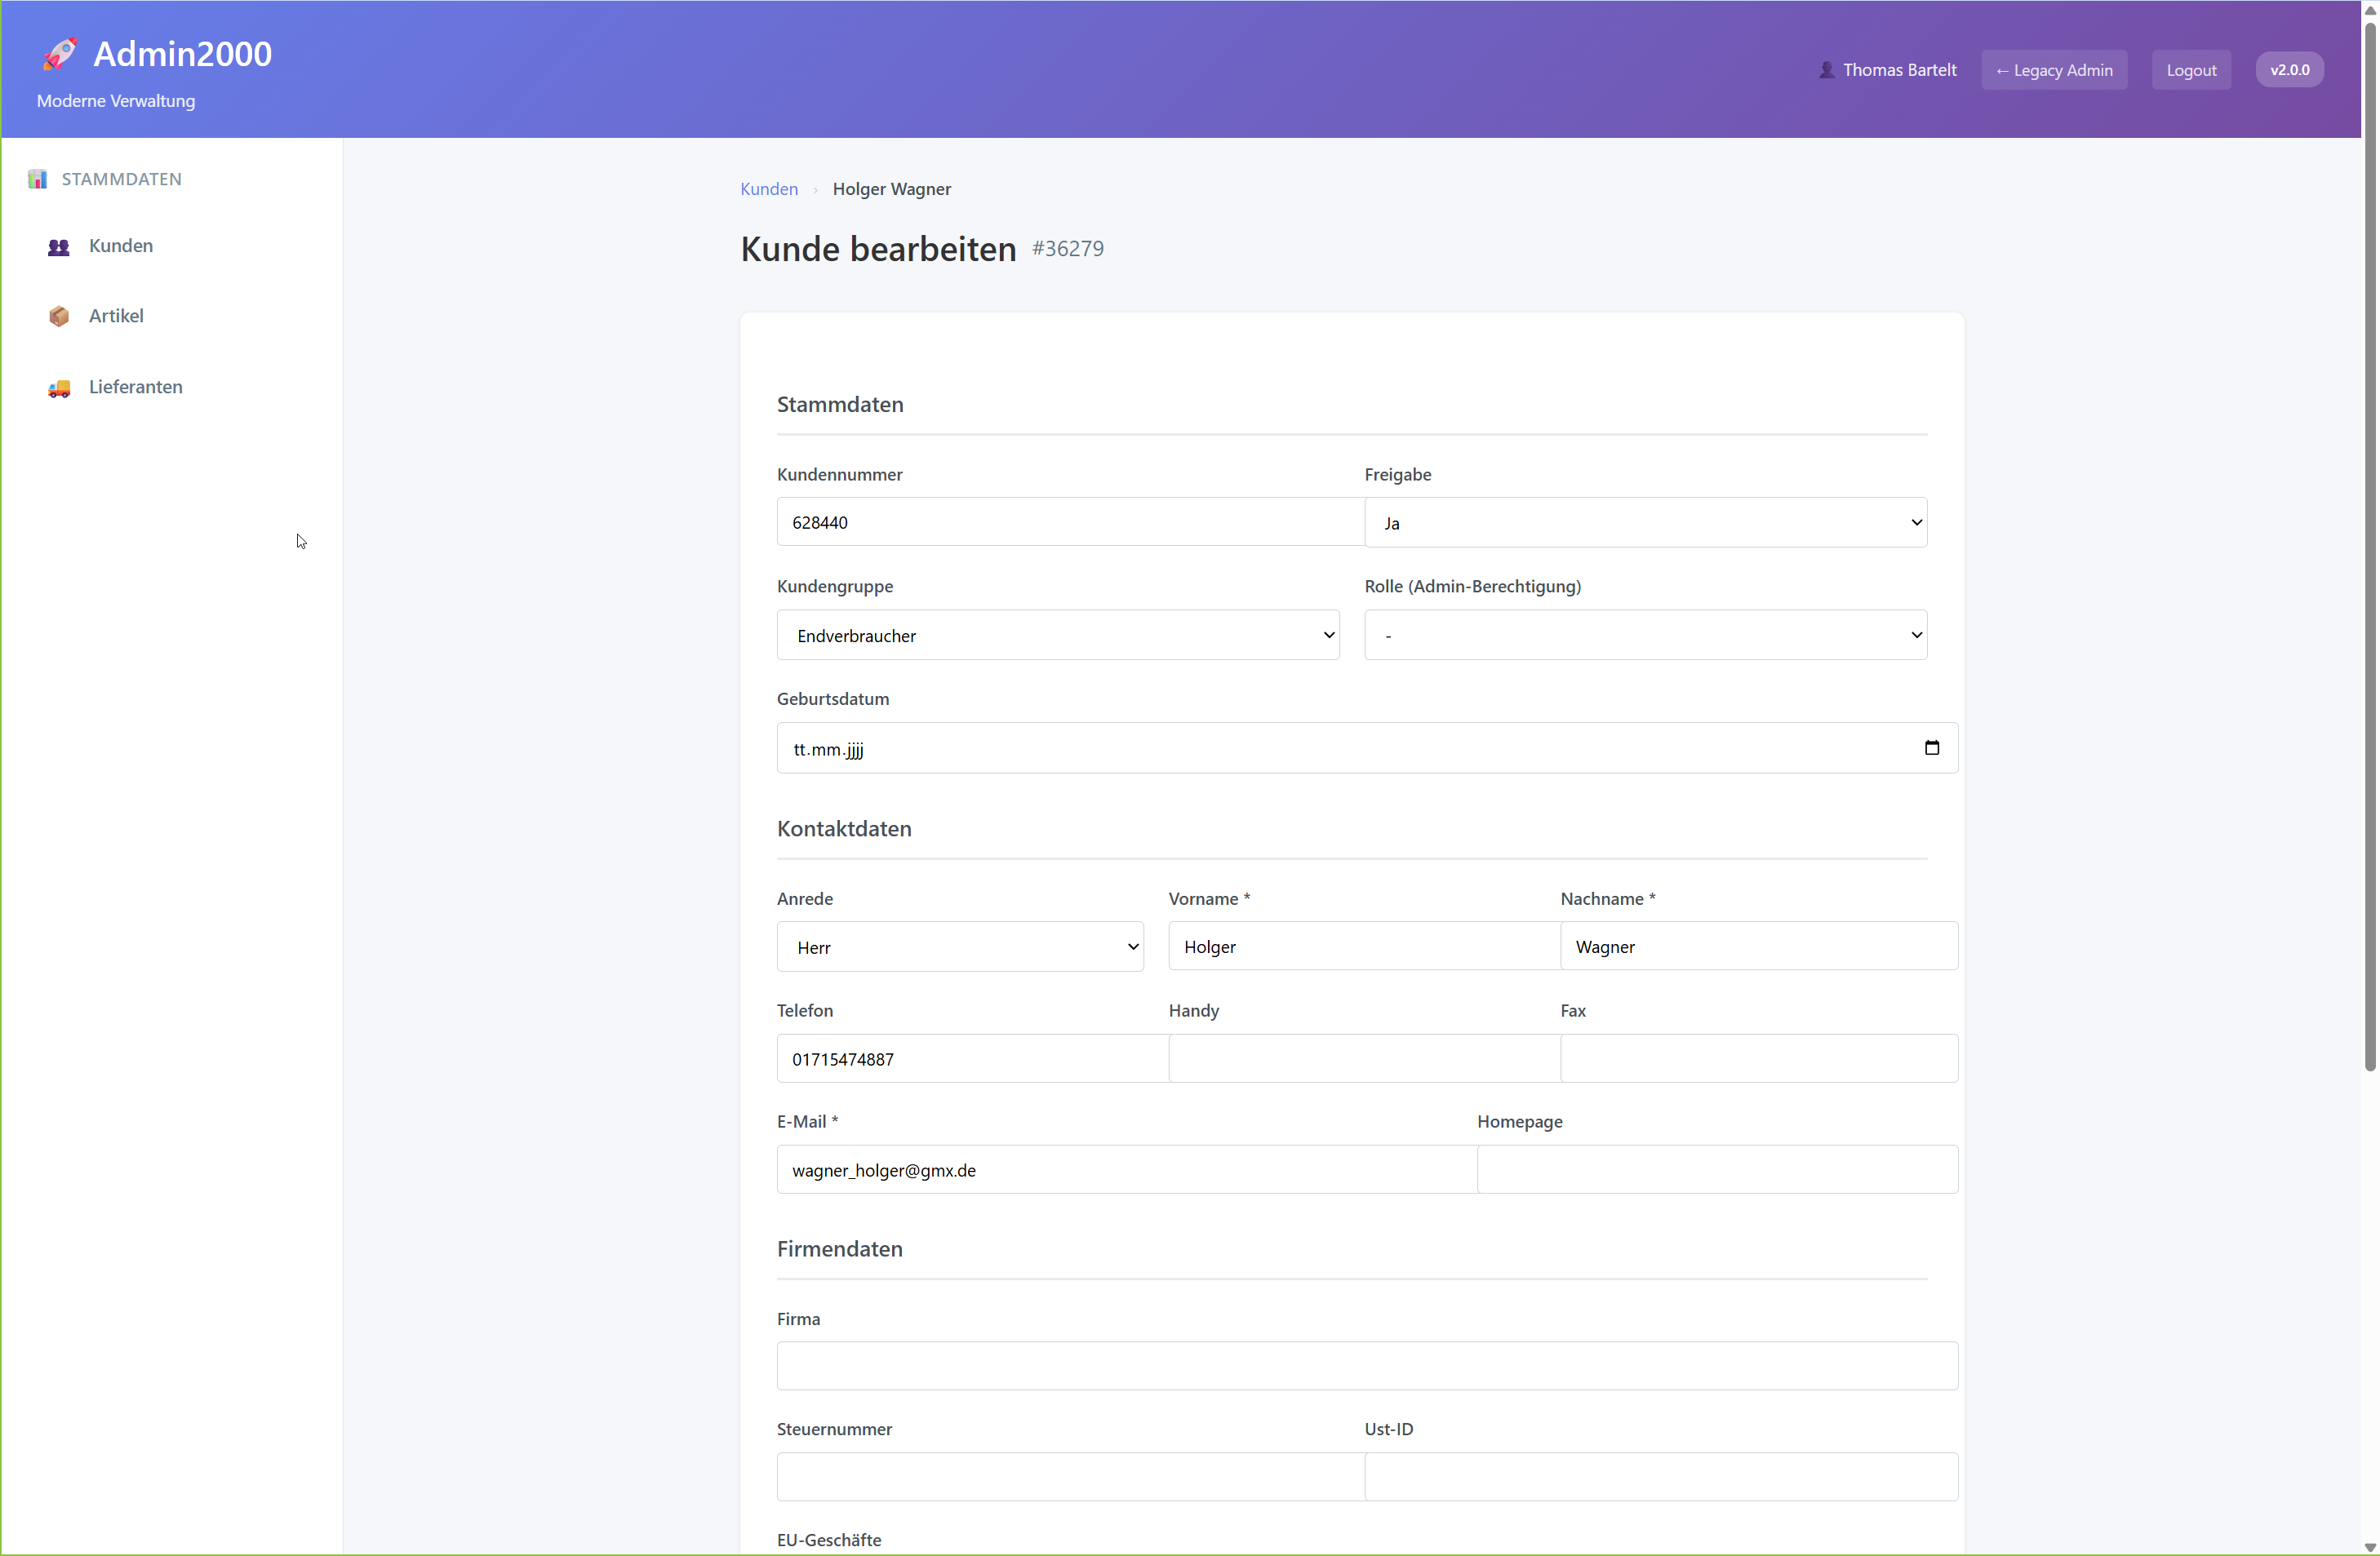
Task: Click the Lieferanten truck icon
Action: coord(59,388)
